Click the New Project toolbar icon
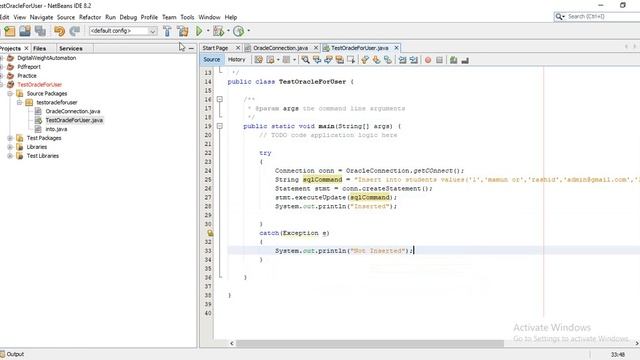640x360 pixels. (9, 31)
